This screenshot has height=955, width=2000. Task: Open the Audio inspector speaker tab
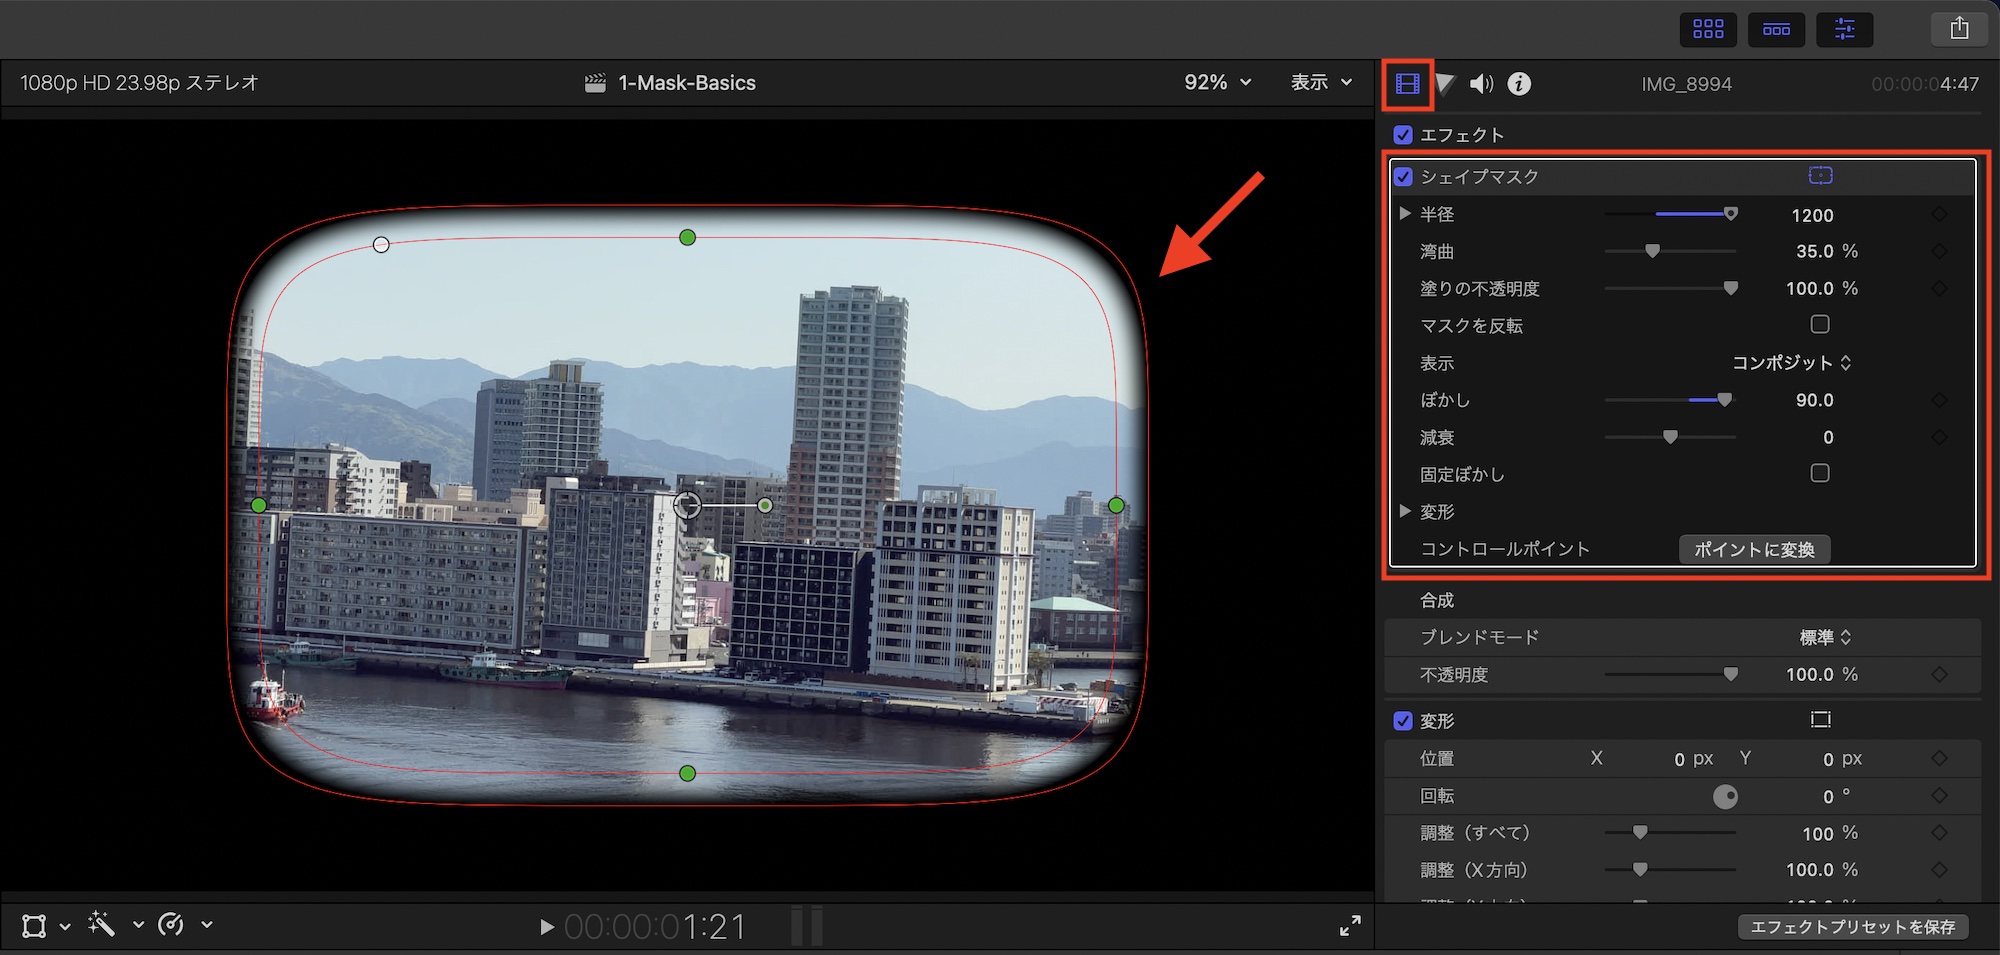(1481, 84)
